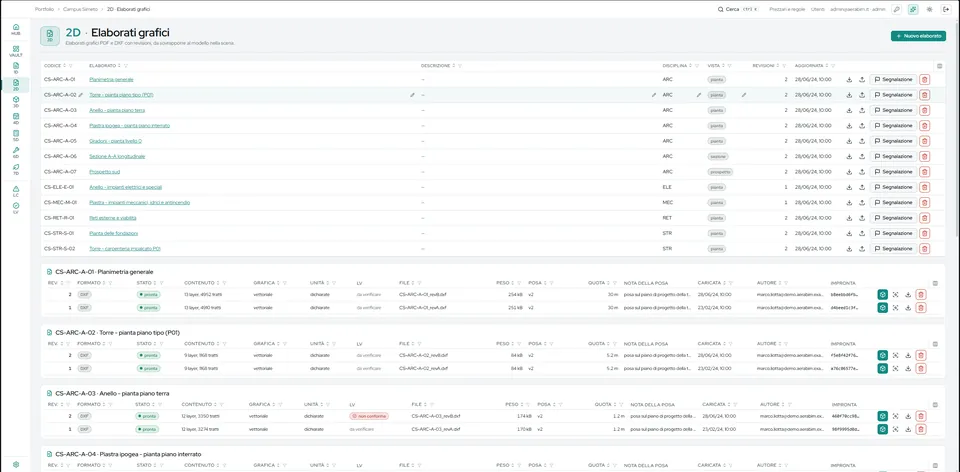This screenshot has height=472, width=960.
Task: Show CS-ARC-A-03_revB.dxf in 3D scene
Action: click(x=882, y=416)
